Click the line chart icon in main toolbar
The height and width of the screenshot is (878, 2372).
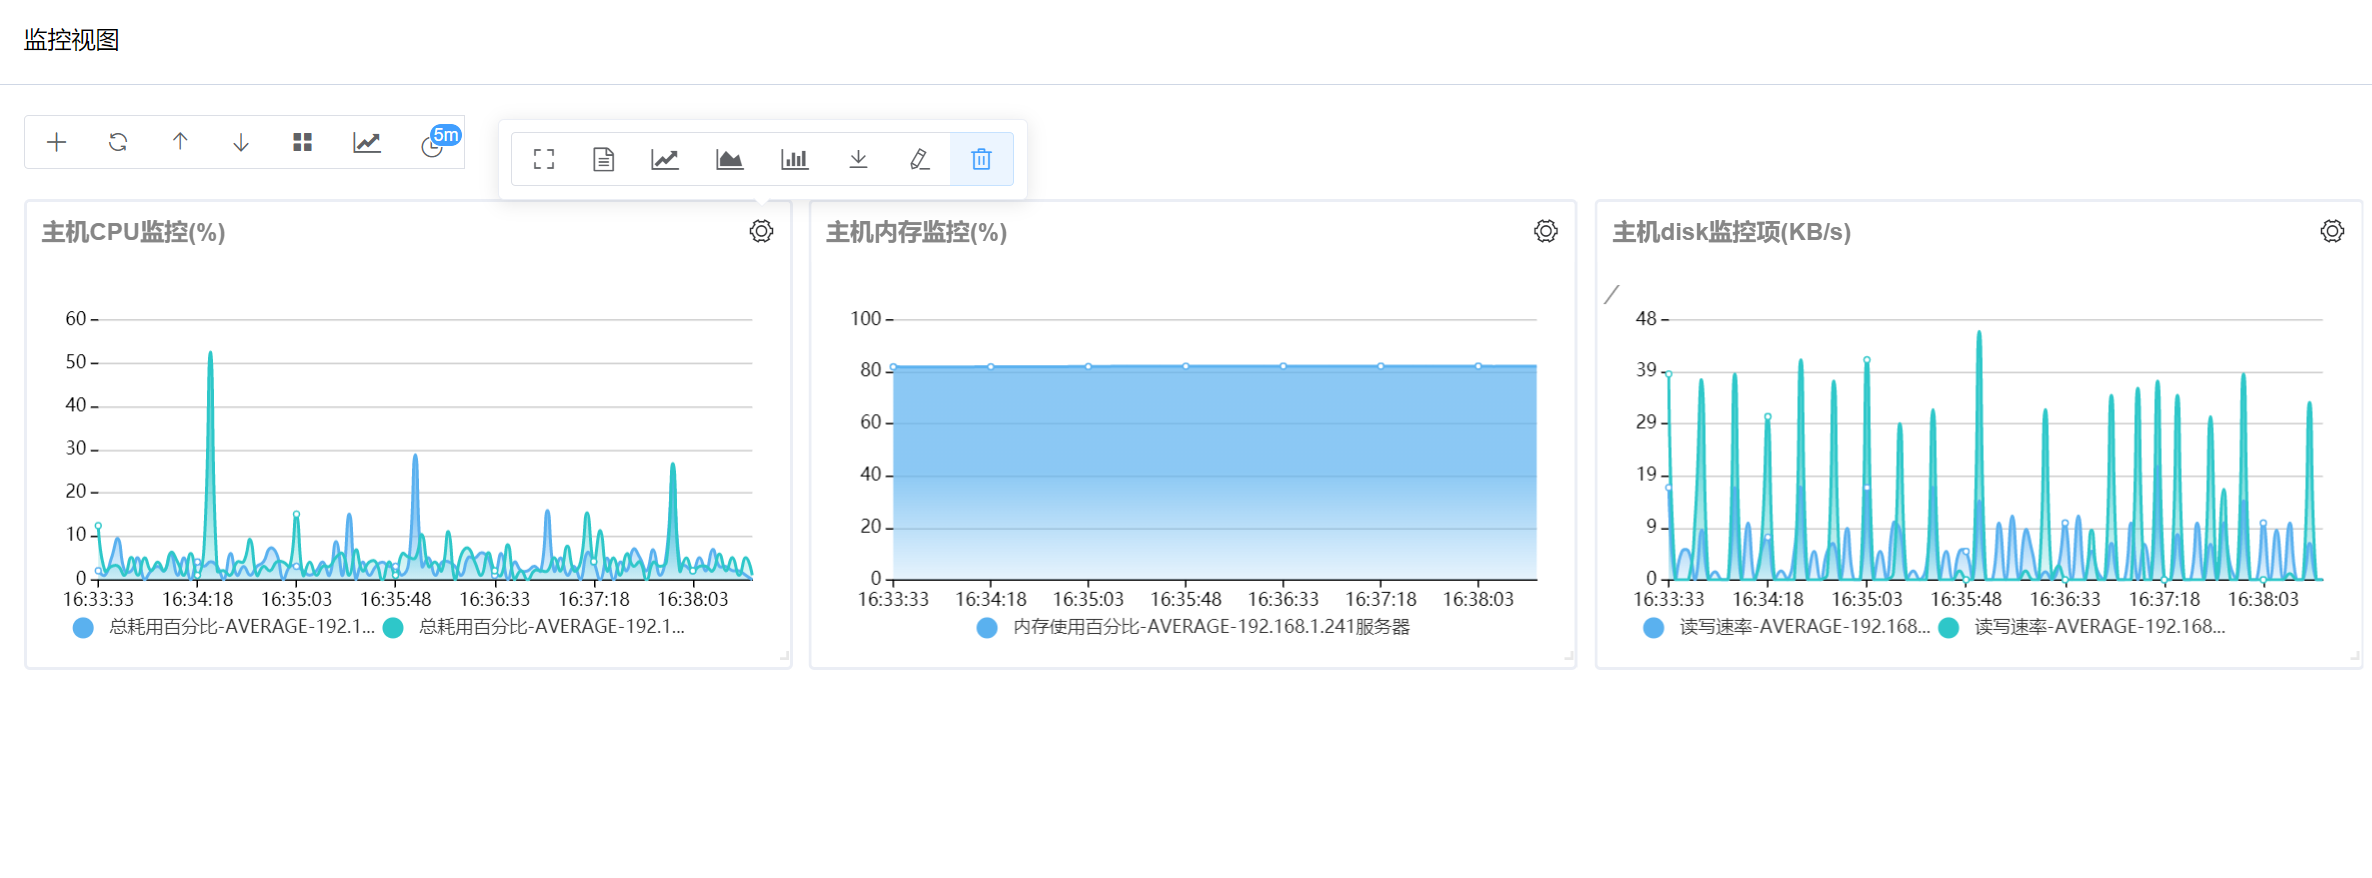367,142
